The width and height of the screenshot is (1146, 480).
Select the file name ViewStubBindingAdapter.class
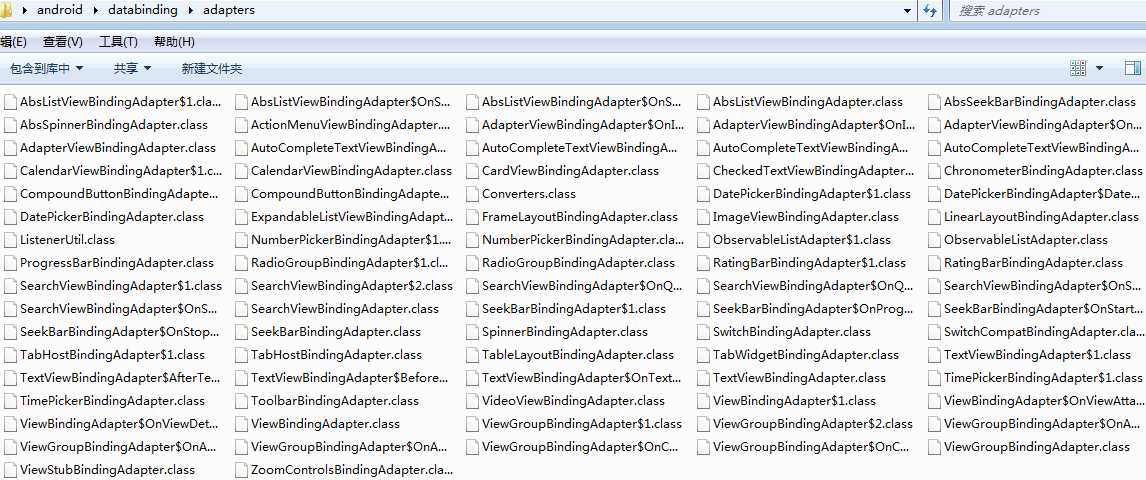[107, 471]
